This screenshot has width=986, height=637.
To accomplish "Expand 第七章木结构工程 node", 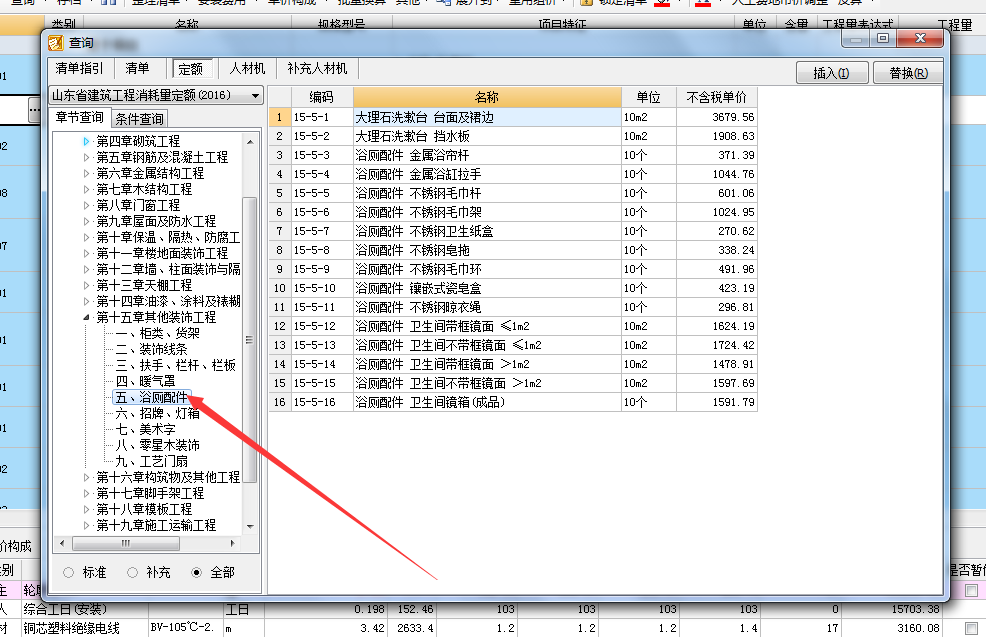I will click(x=87, y=189).
